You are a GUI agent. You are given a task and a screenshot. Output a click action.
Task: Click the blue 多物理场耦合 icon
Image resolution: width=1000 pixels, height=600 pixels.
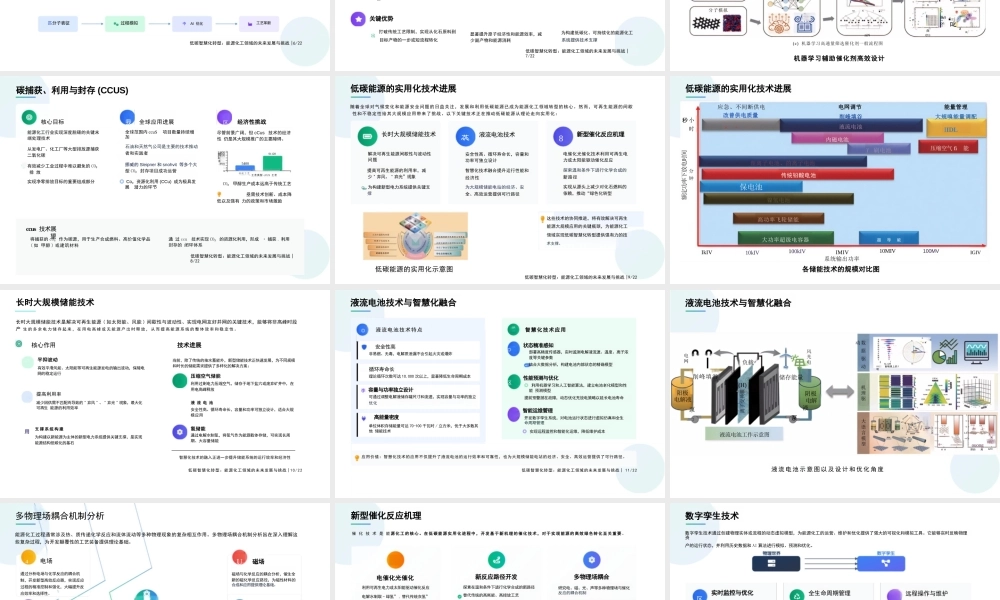[591, 559]
